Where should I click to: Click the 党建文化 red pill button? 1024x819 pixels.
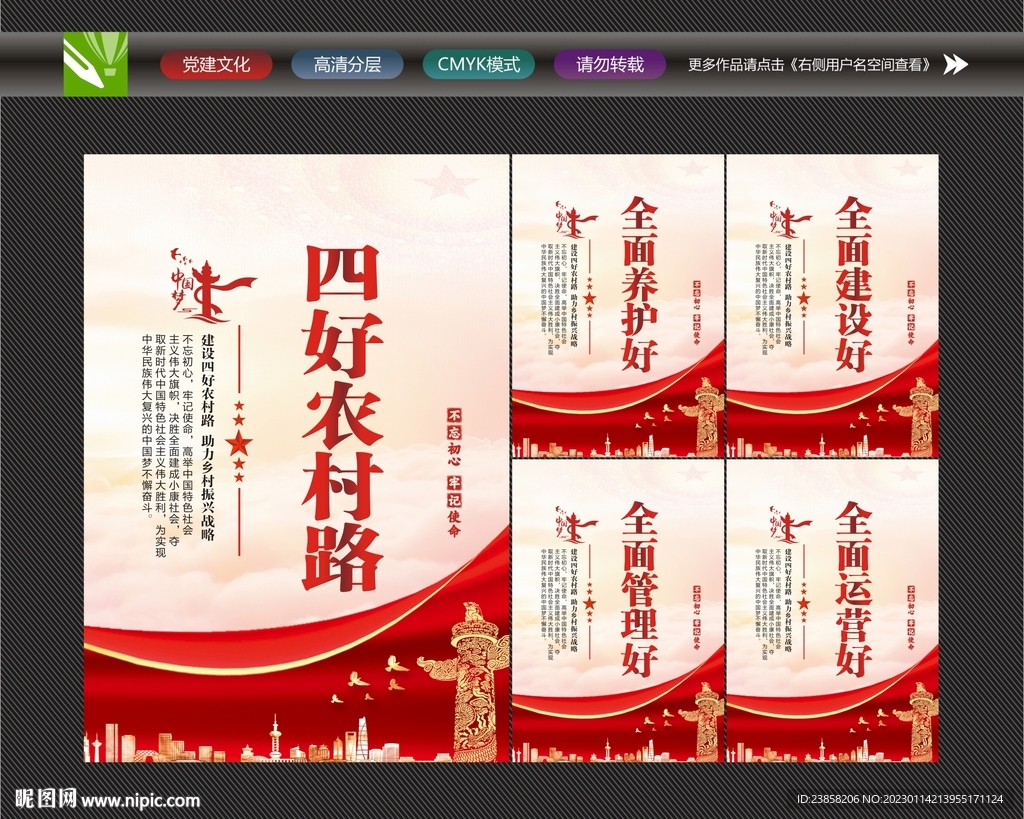click(216, 65)
